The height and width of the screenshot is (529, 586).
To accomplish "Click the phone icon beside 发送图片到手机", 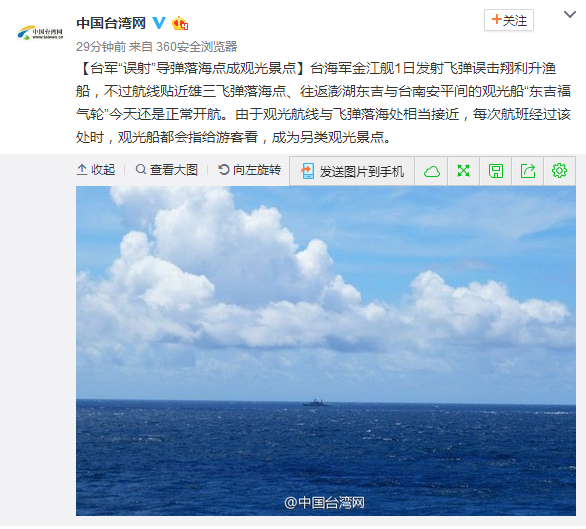I will 307,171.
